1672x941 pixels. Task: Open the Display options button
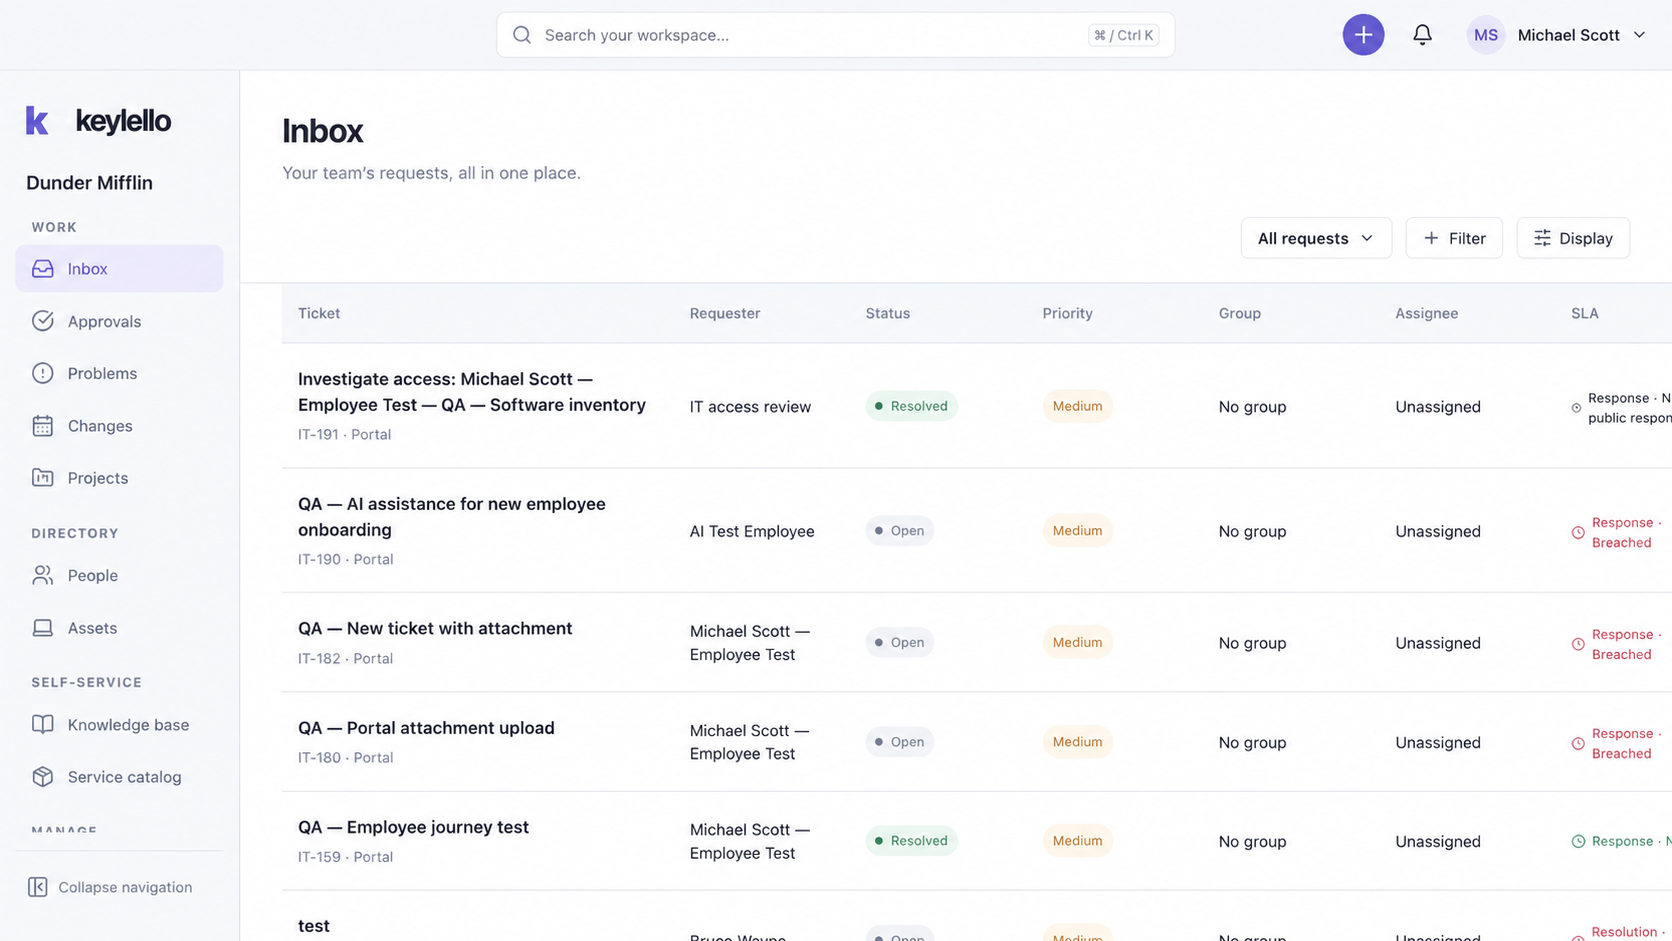point(1573,238)
